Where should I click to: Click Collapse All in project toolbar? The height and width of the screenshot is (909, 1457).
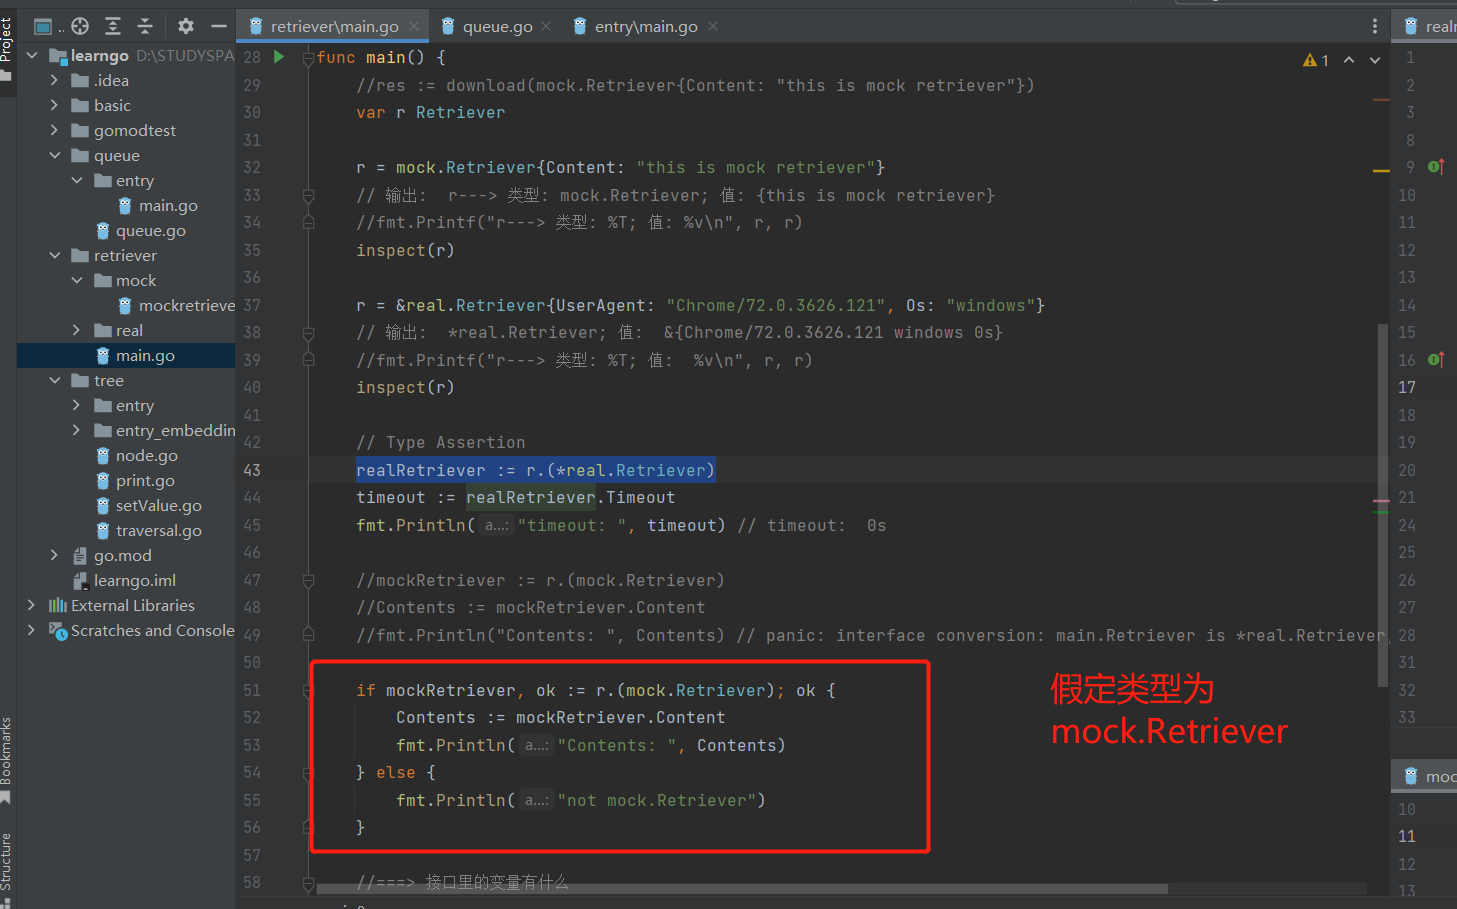(145, 26)
